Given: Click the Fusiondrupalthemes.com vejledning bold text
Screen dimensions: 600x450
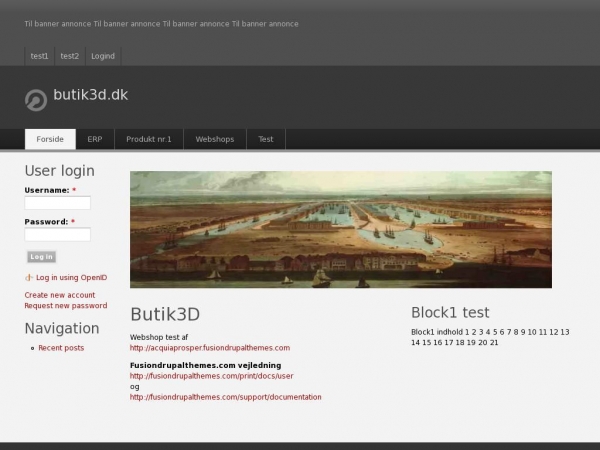Looking at the screenshot, I should [205, 365].
